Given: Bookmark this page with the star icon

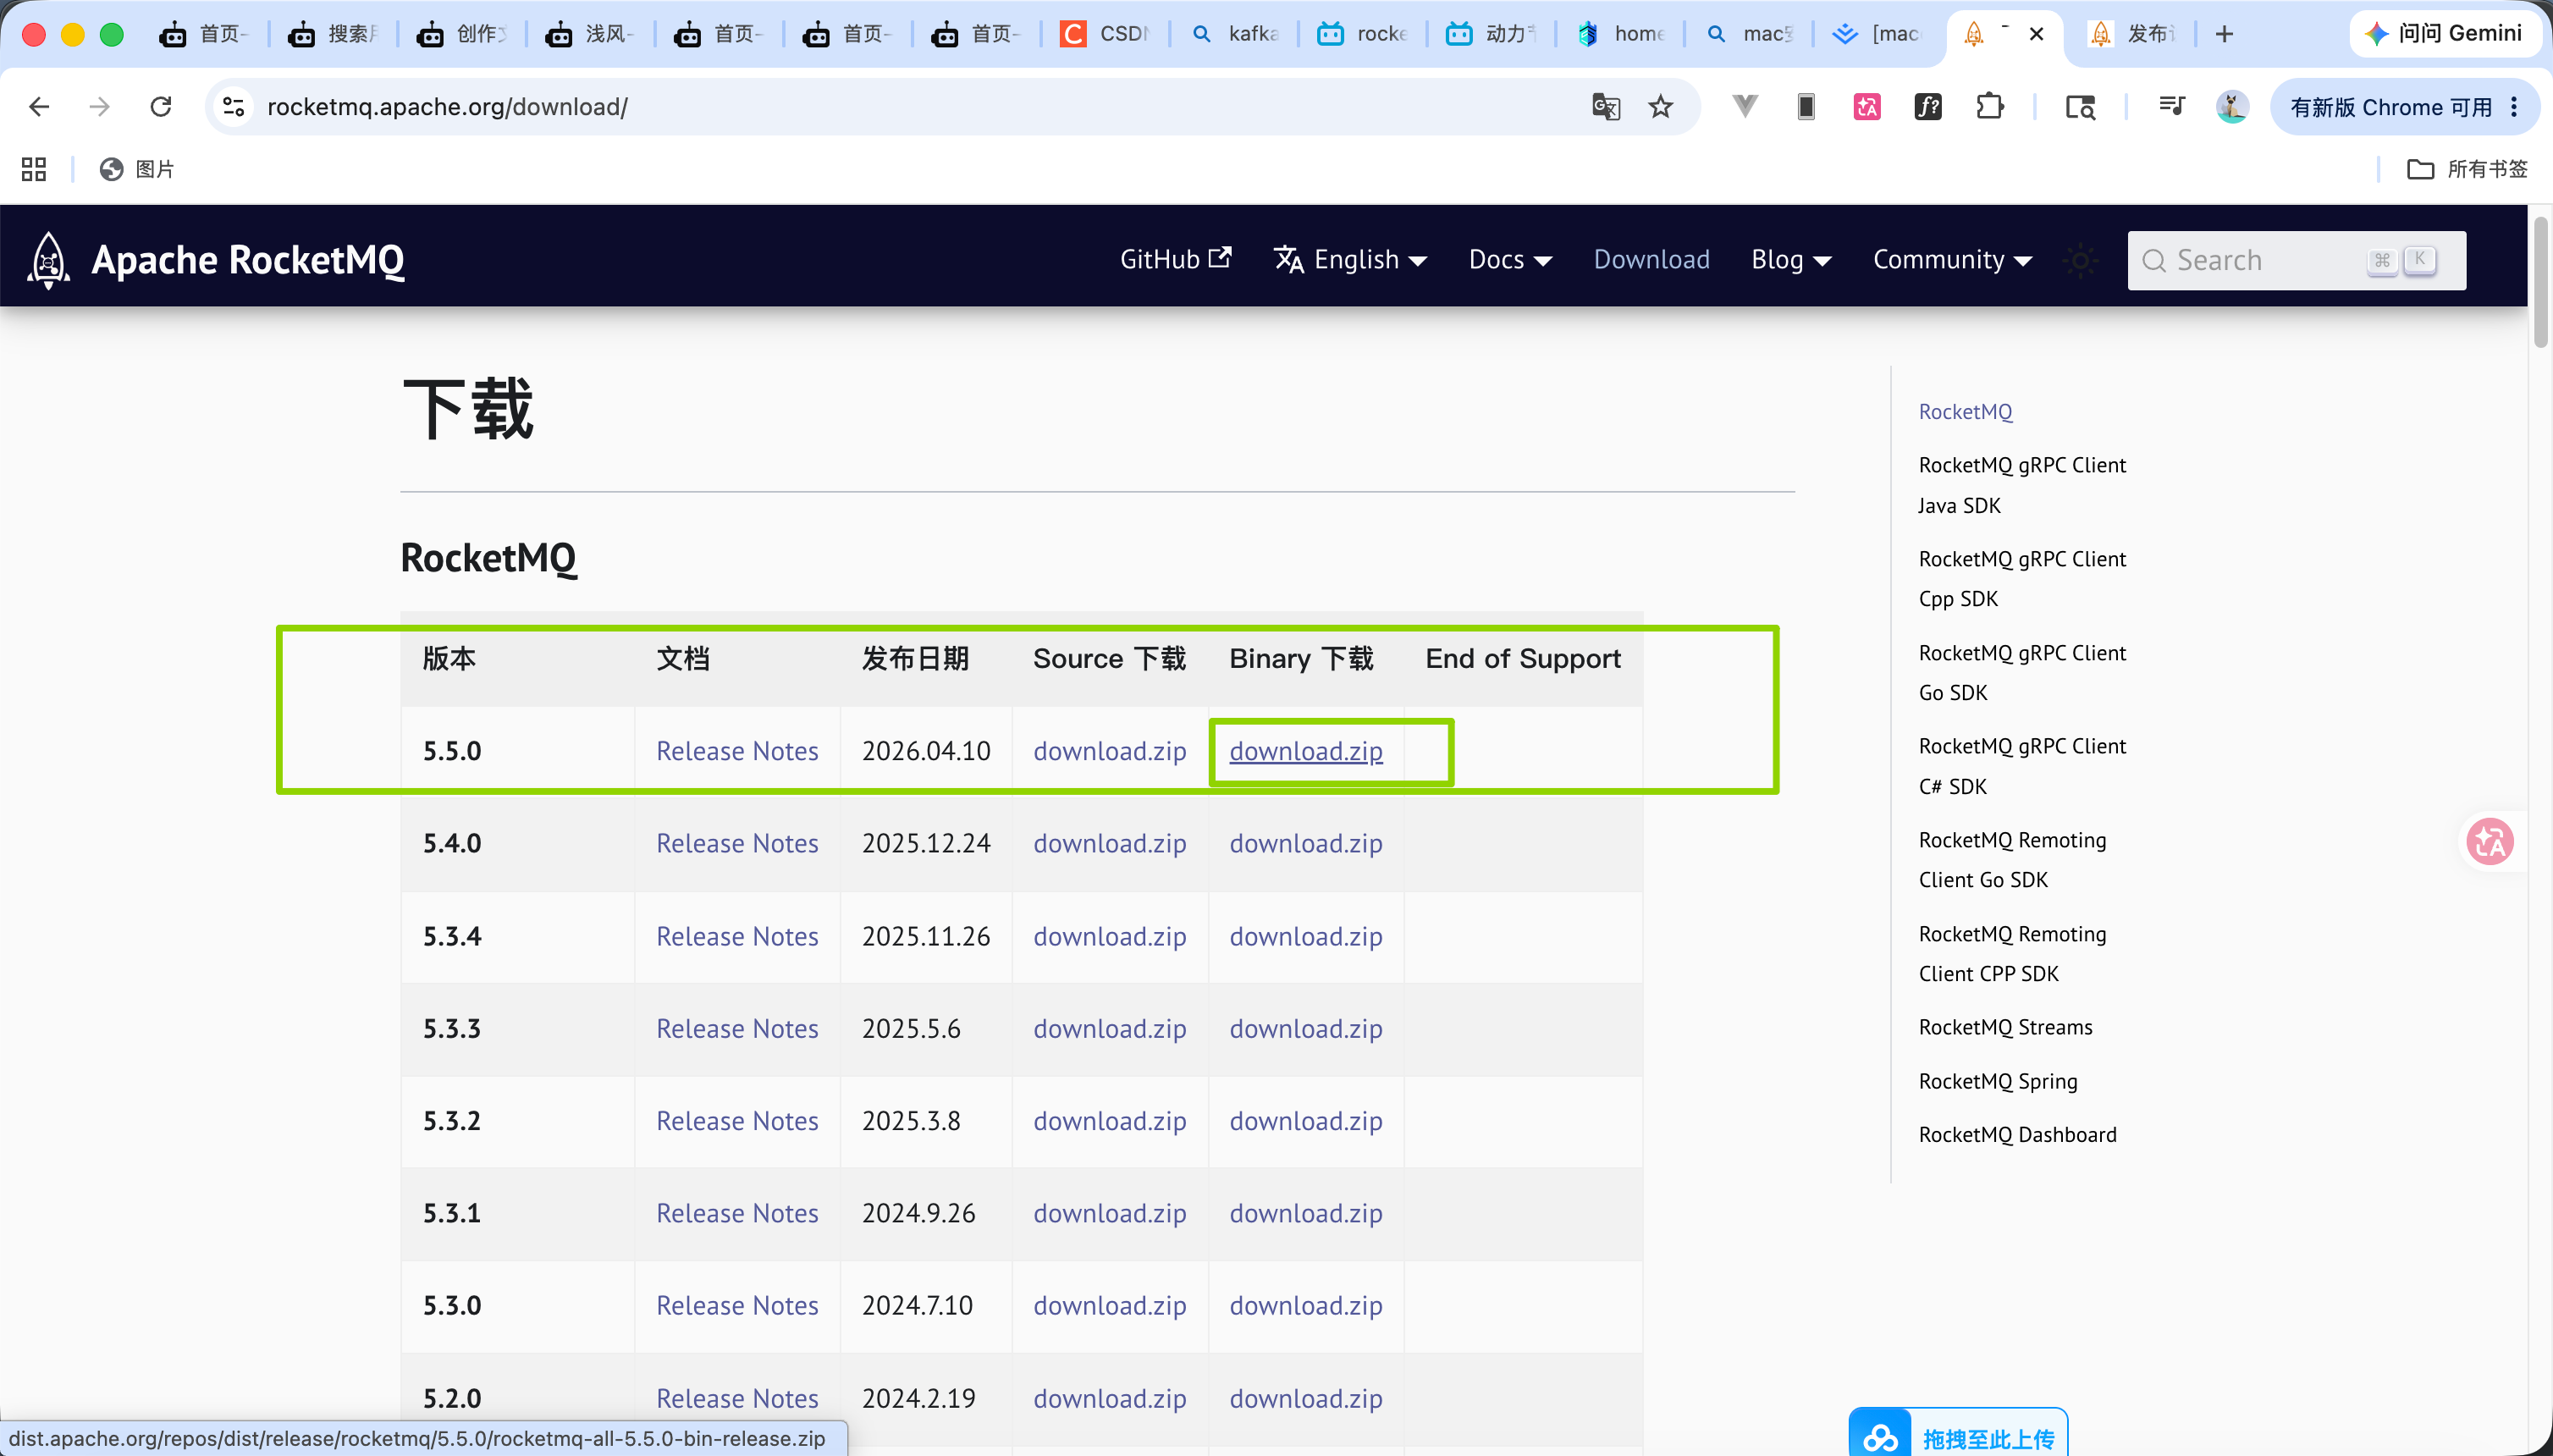Looking at the screenshot, I should [1661, 107].
